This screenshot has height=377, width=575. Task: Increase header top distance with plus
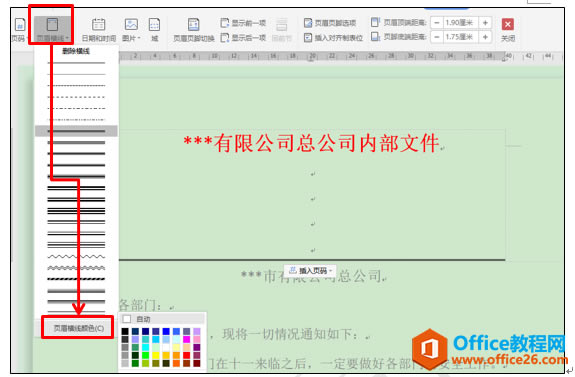click(485, 23)
